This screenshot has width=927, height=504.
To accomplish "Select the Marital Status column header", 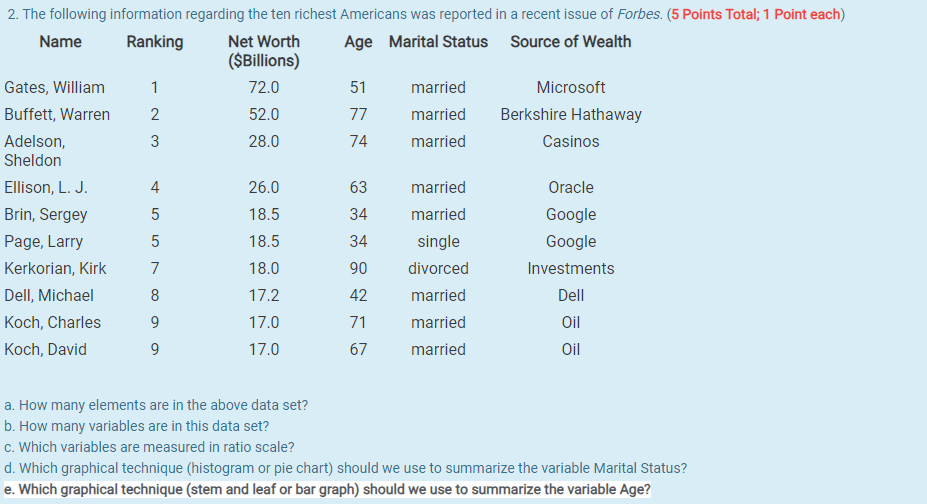I will tap(438, 42).
